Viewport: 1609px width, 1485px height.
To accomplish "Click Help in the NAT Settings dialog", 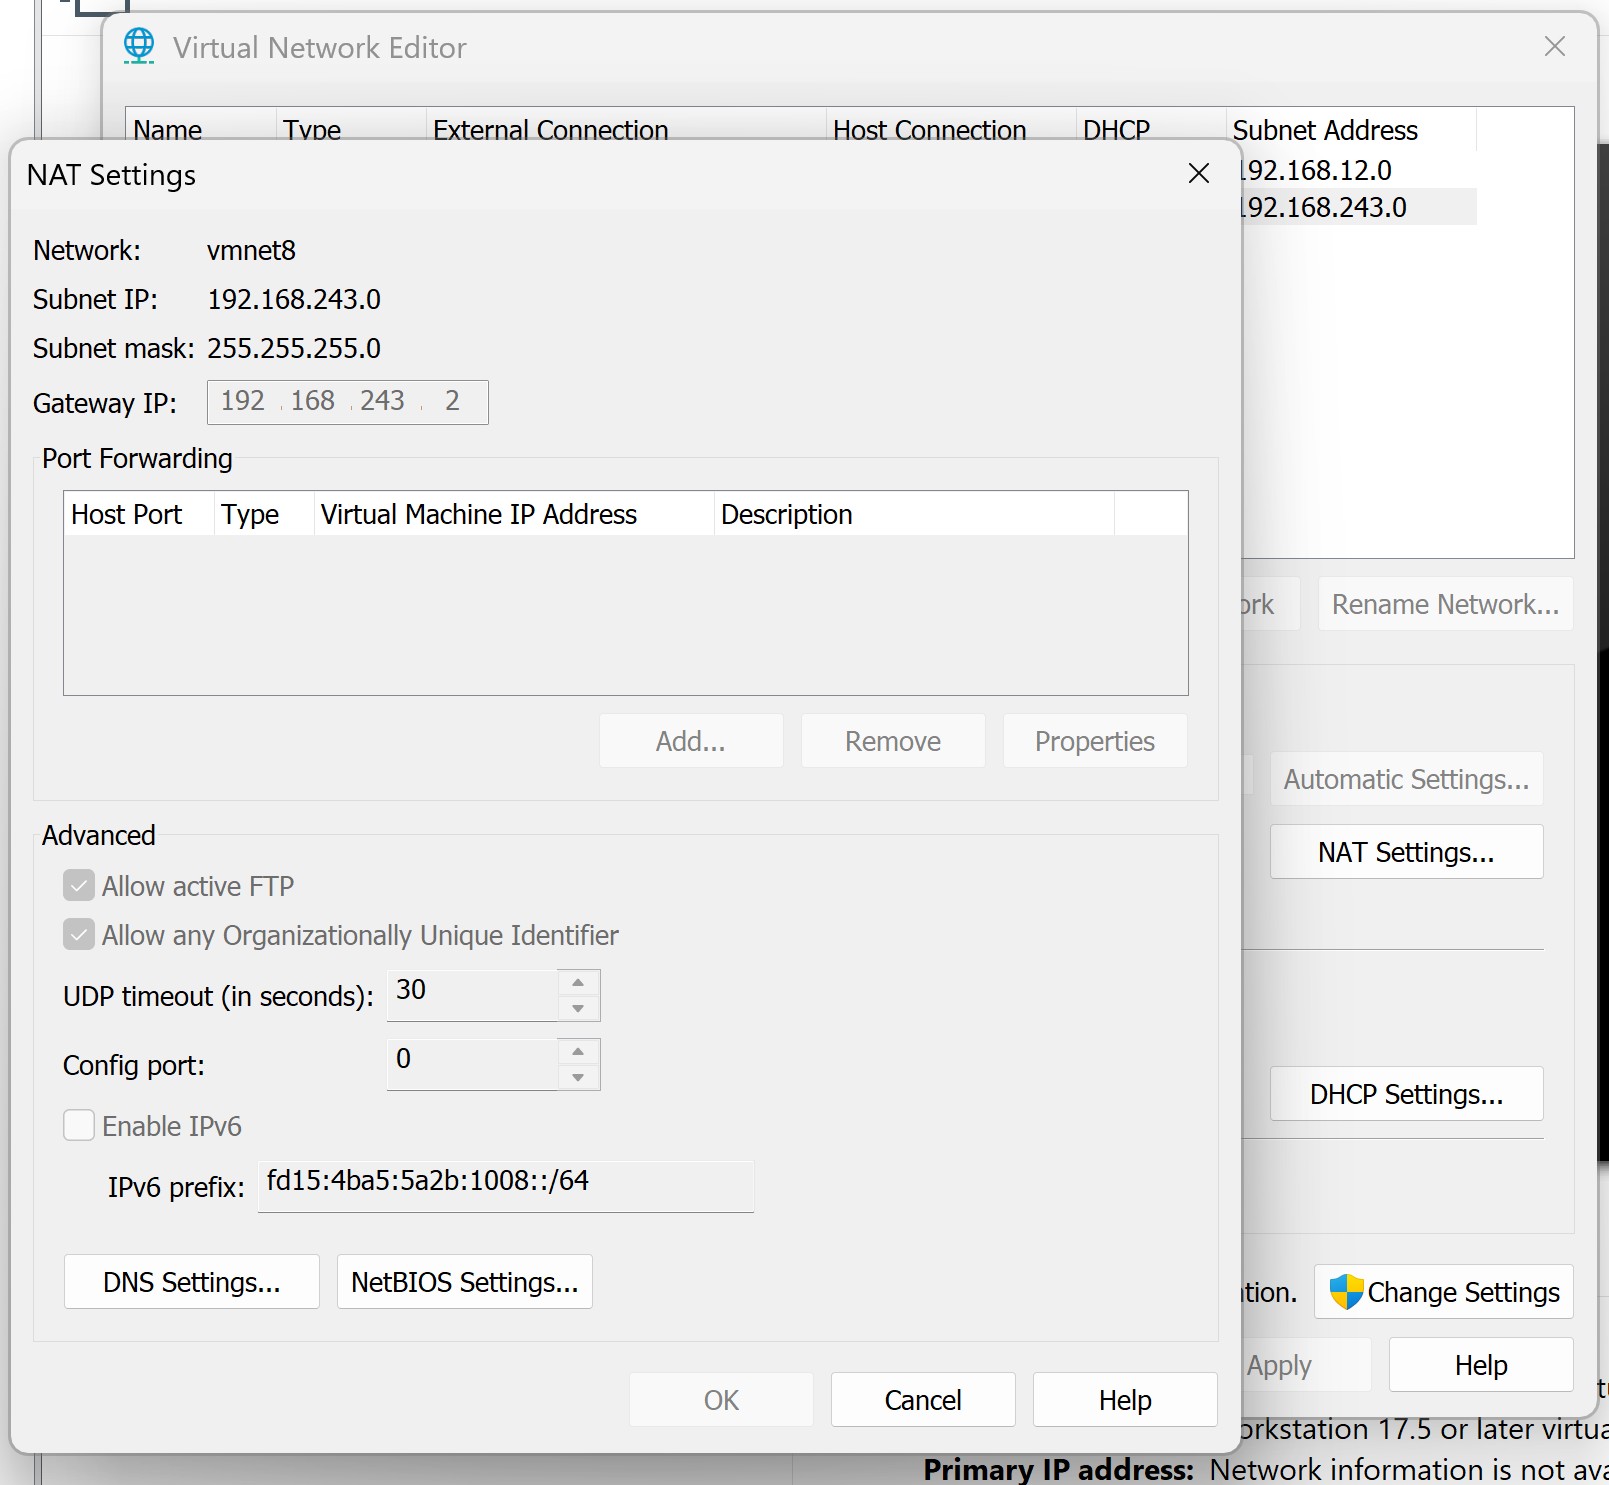I will (x=1124, y=1400).
